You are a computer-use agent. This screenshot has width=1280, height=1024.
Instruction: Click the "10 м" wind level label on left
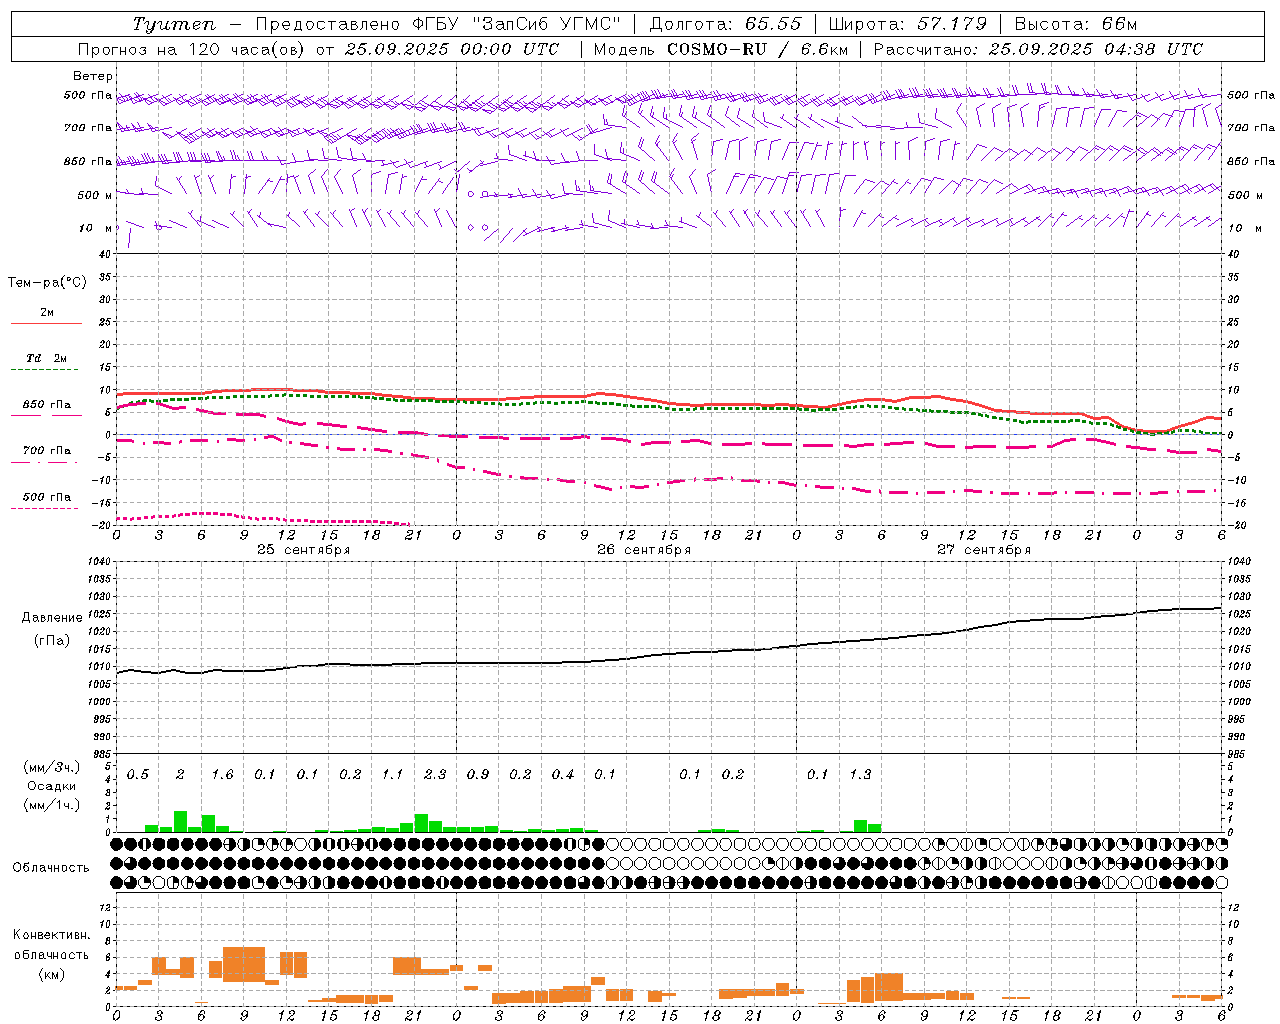[95, 228]
